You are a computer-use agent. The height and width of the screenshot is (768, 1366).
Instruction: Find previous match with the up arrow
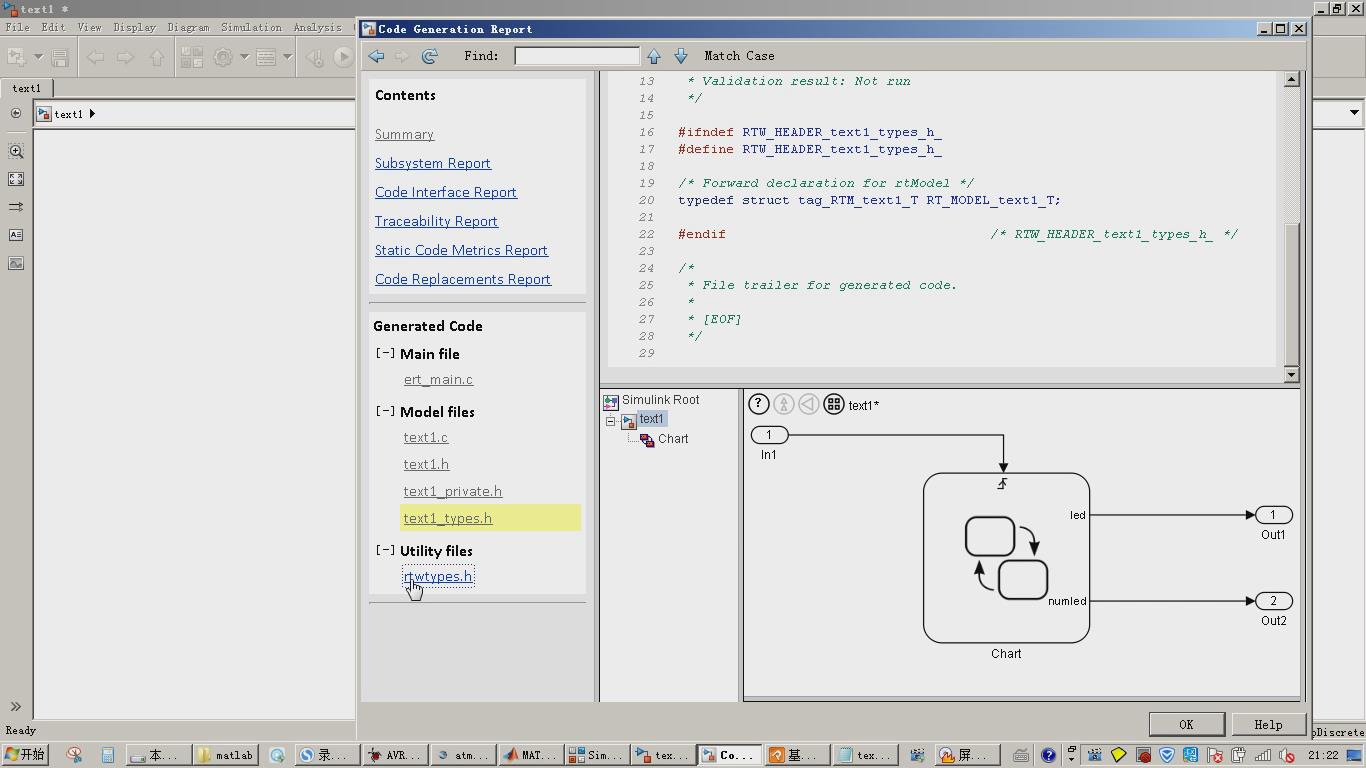pyautogui.click(x=654, y=56)
